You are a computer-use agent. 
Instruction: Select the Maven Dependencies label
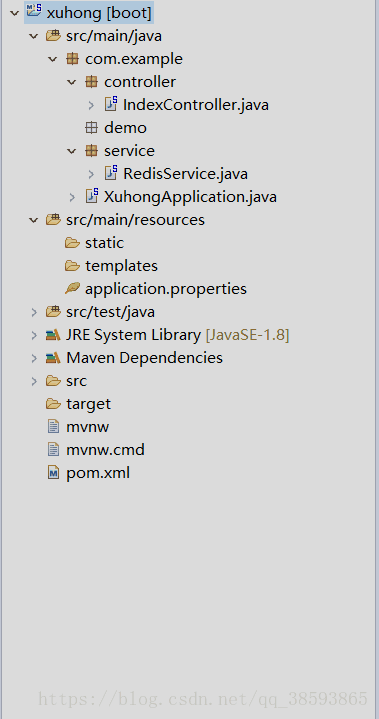click(x=144, y=358)
